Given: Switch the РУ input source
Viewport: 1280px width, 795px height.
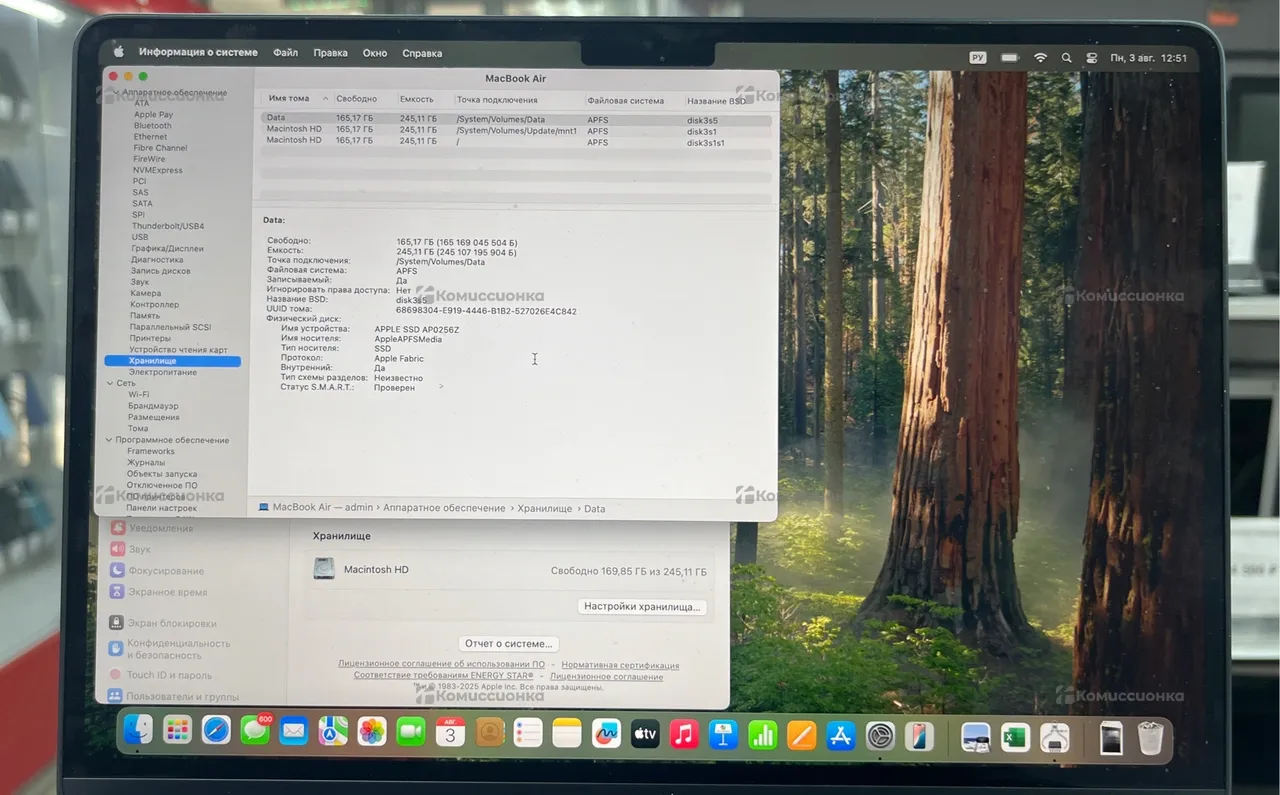Looking at the screenshot, I should pyautogui.click(x=978, y=58).
